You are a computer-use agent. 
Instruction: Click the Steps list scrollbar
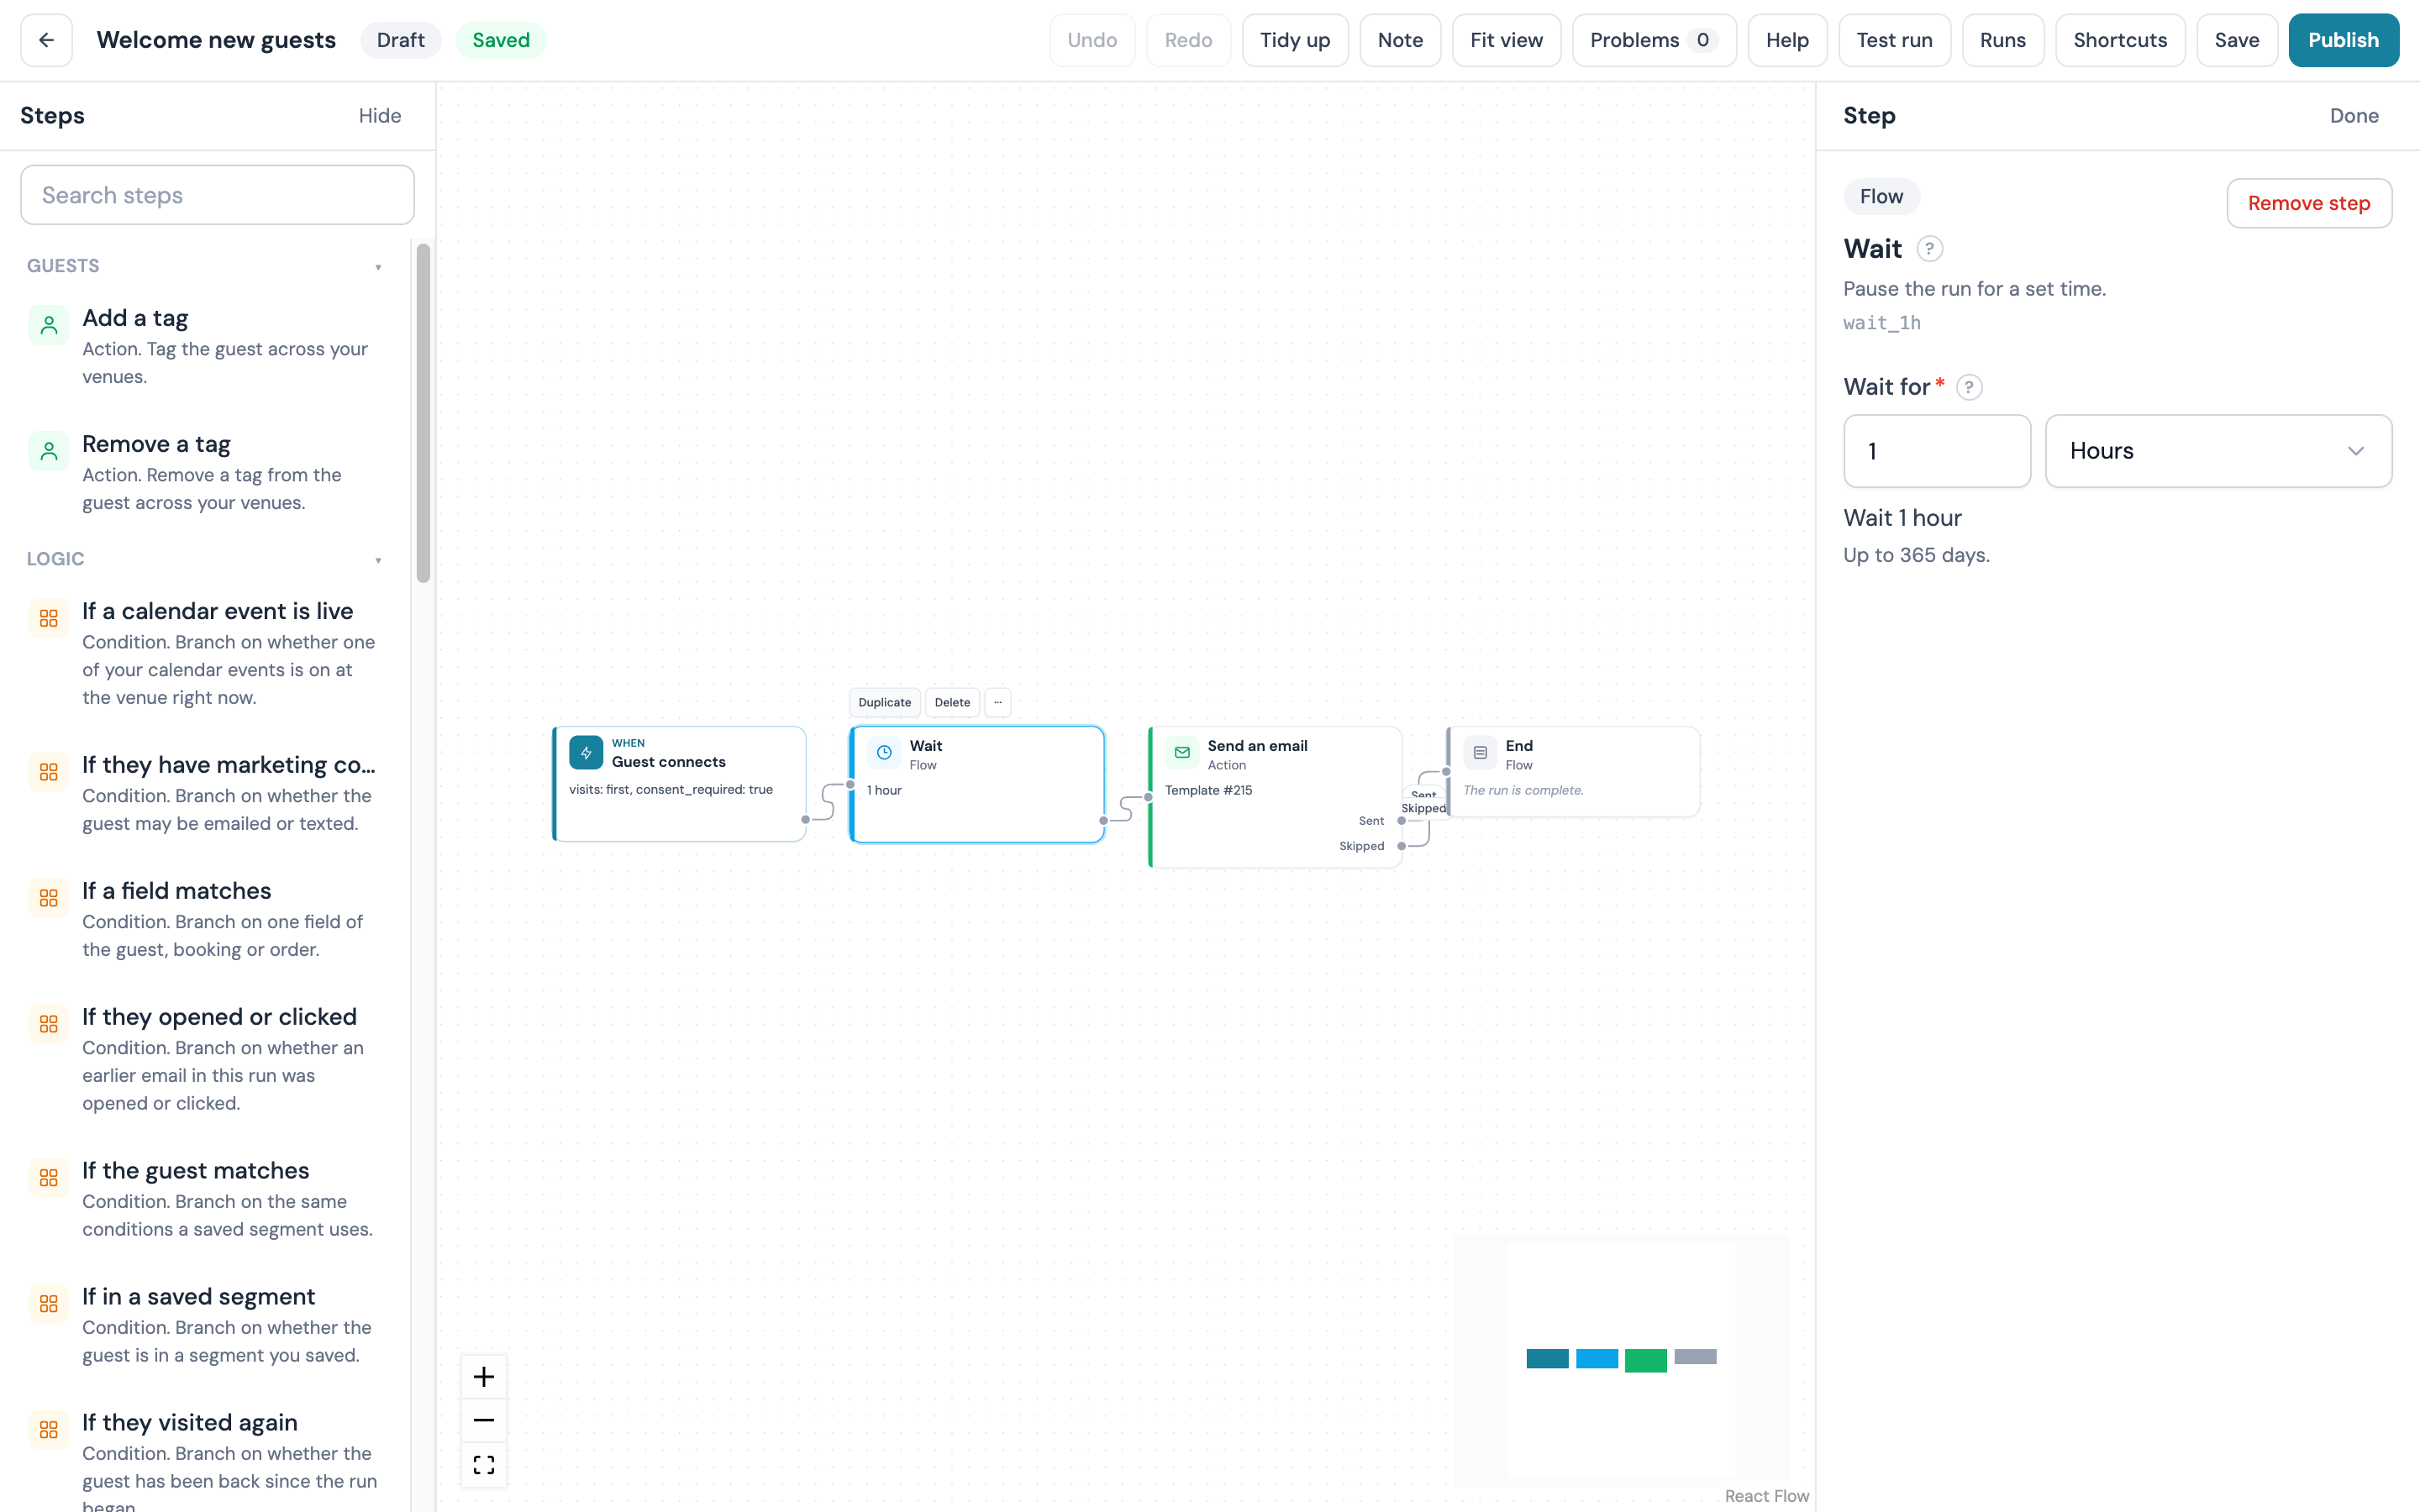tap(423, 412)
